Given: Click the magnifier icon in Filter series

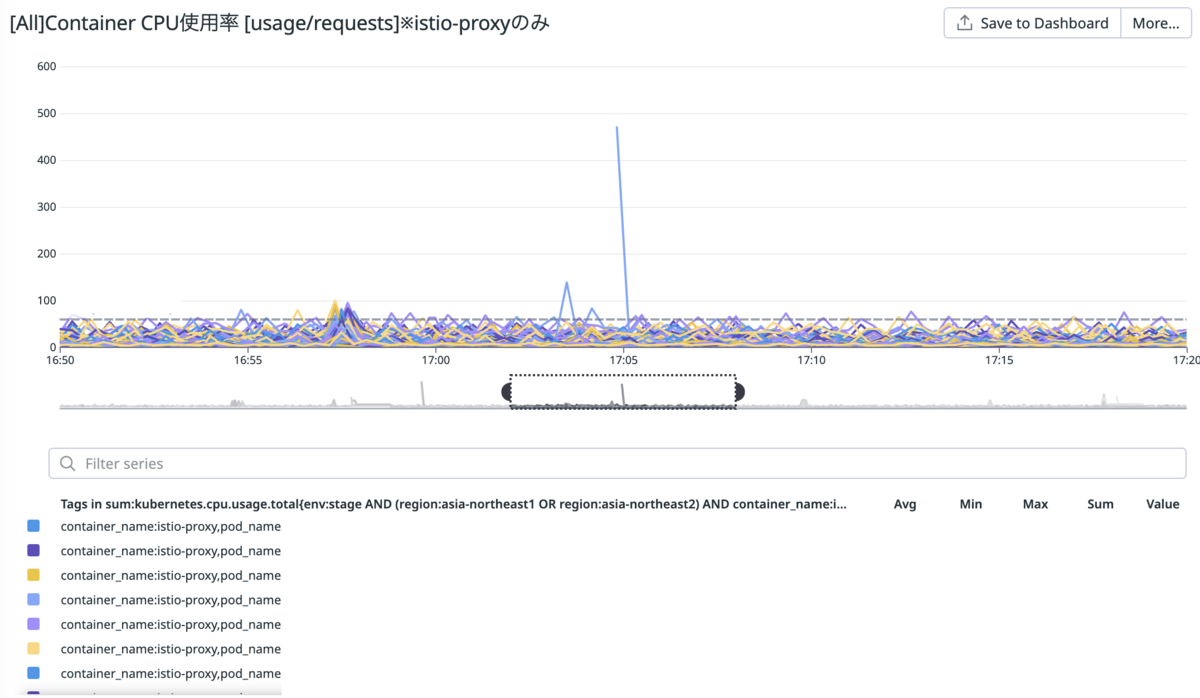Looking at the screenshot, I should [x=68, y=463].
